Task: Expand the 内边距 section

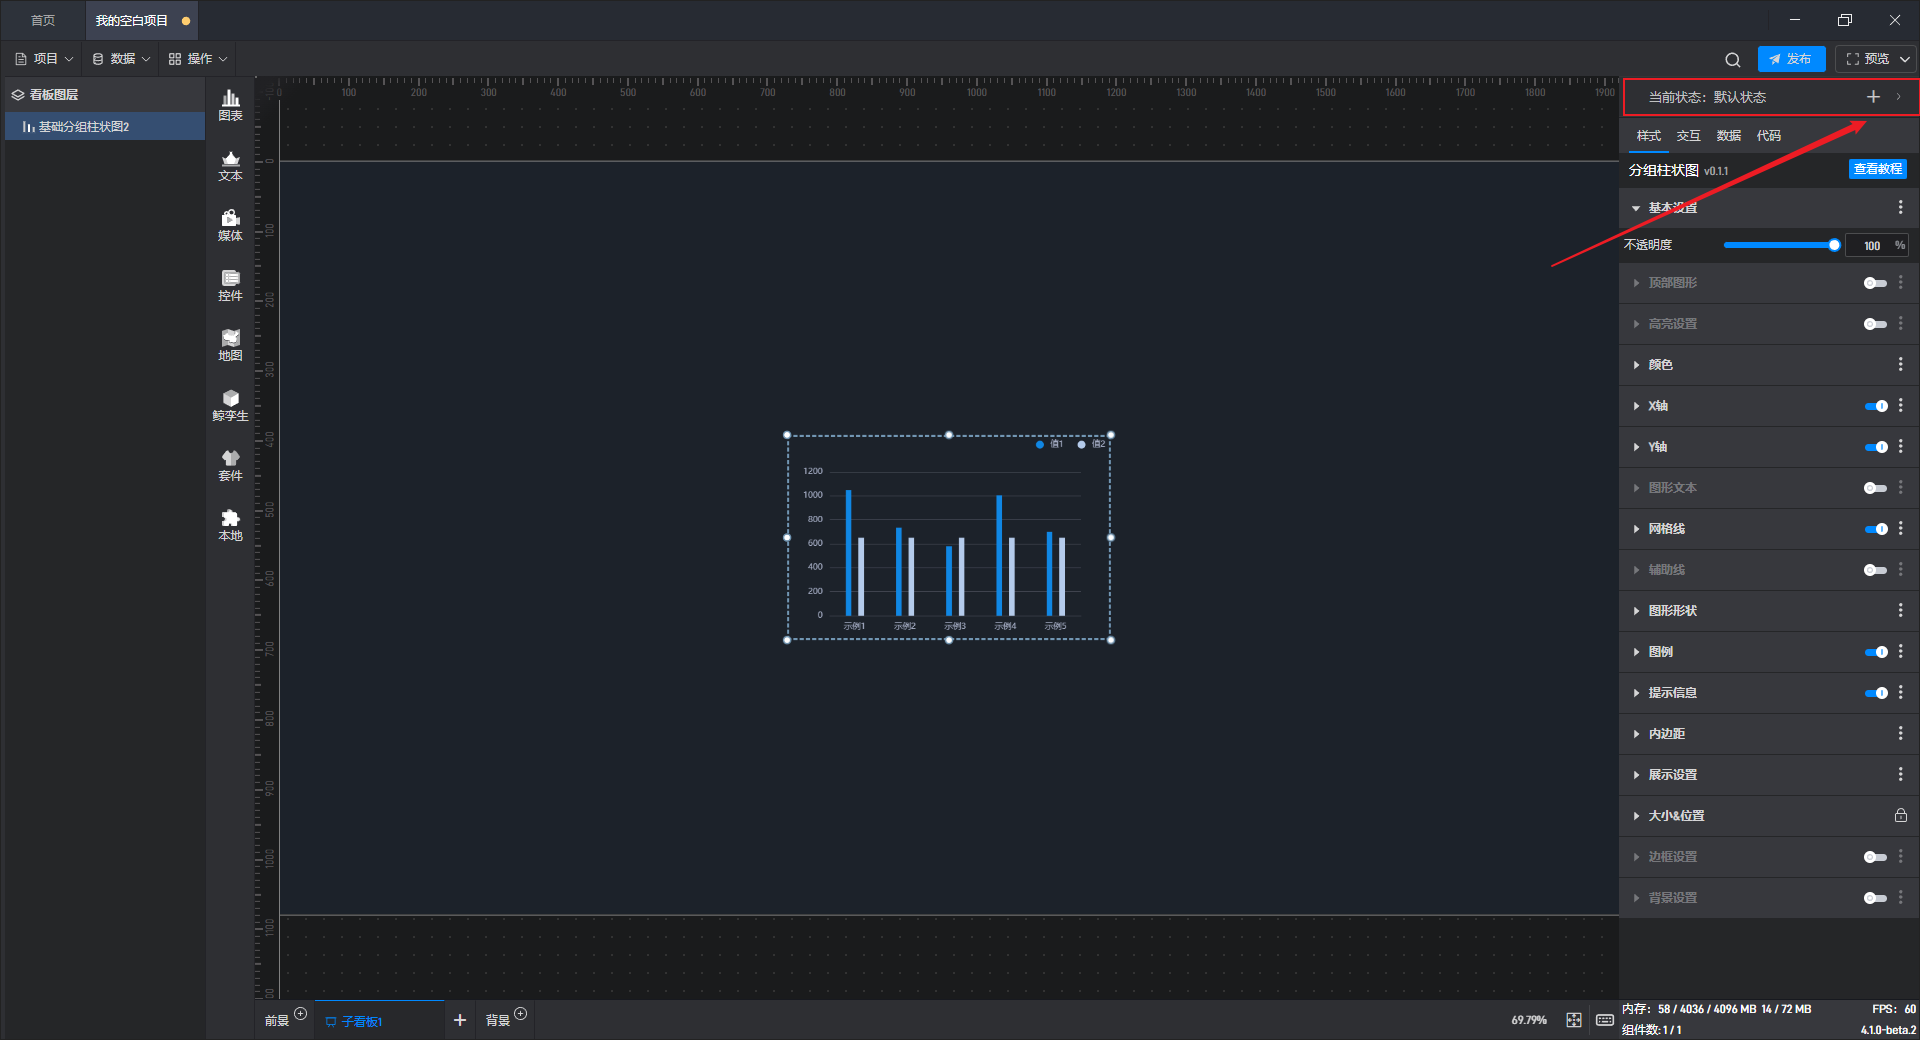Action: coord(1636,734)
